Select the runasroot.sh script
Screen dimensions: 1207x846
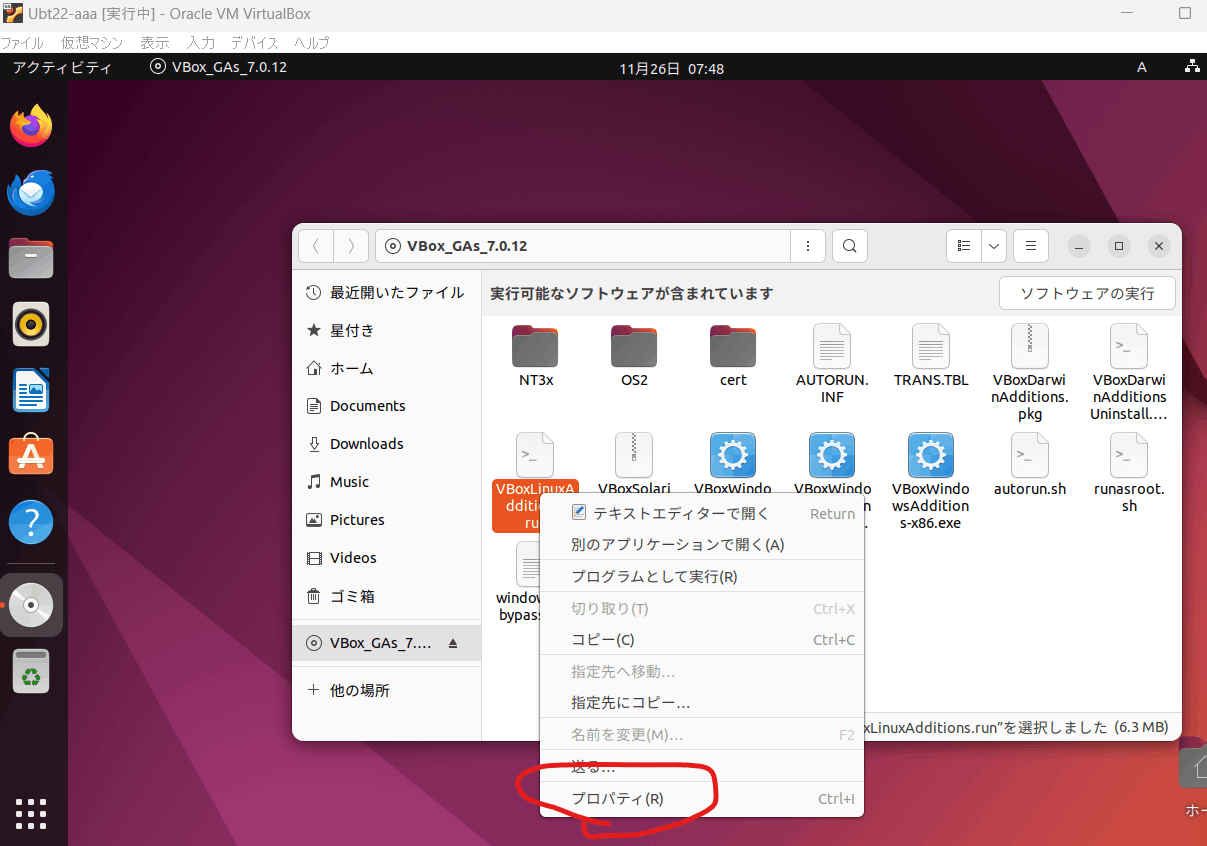pos(1129,473)
